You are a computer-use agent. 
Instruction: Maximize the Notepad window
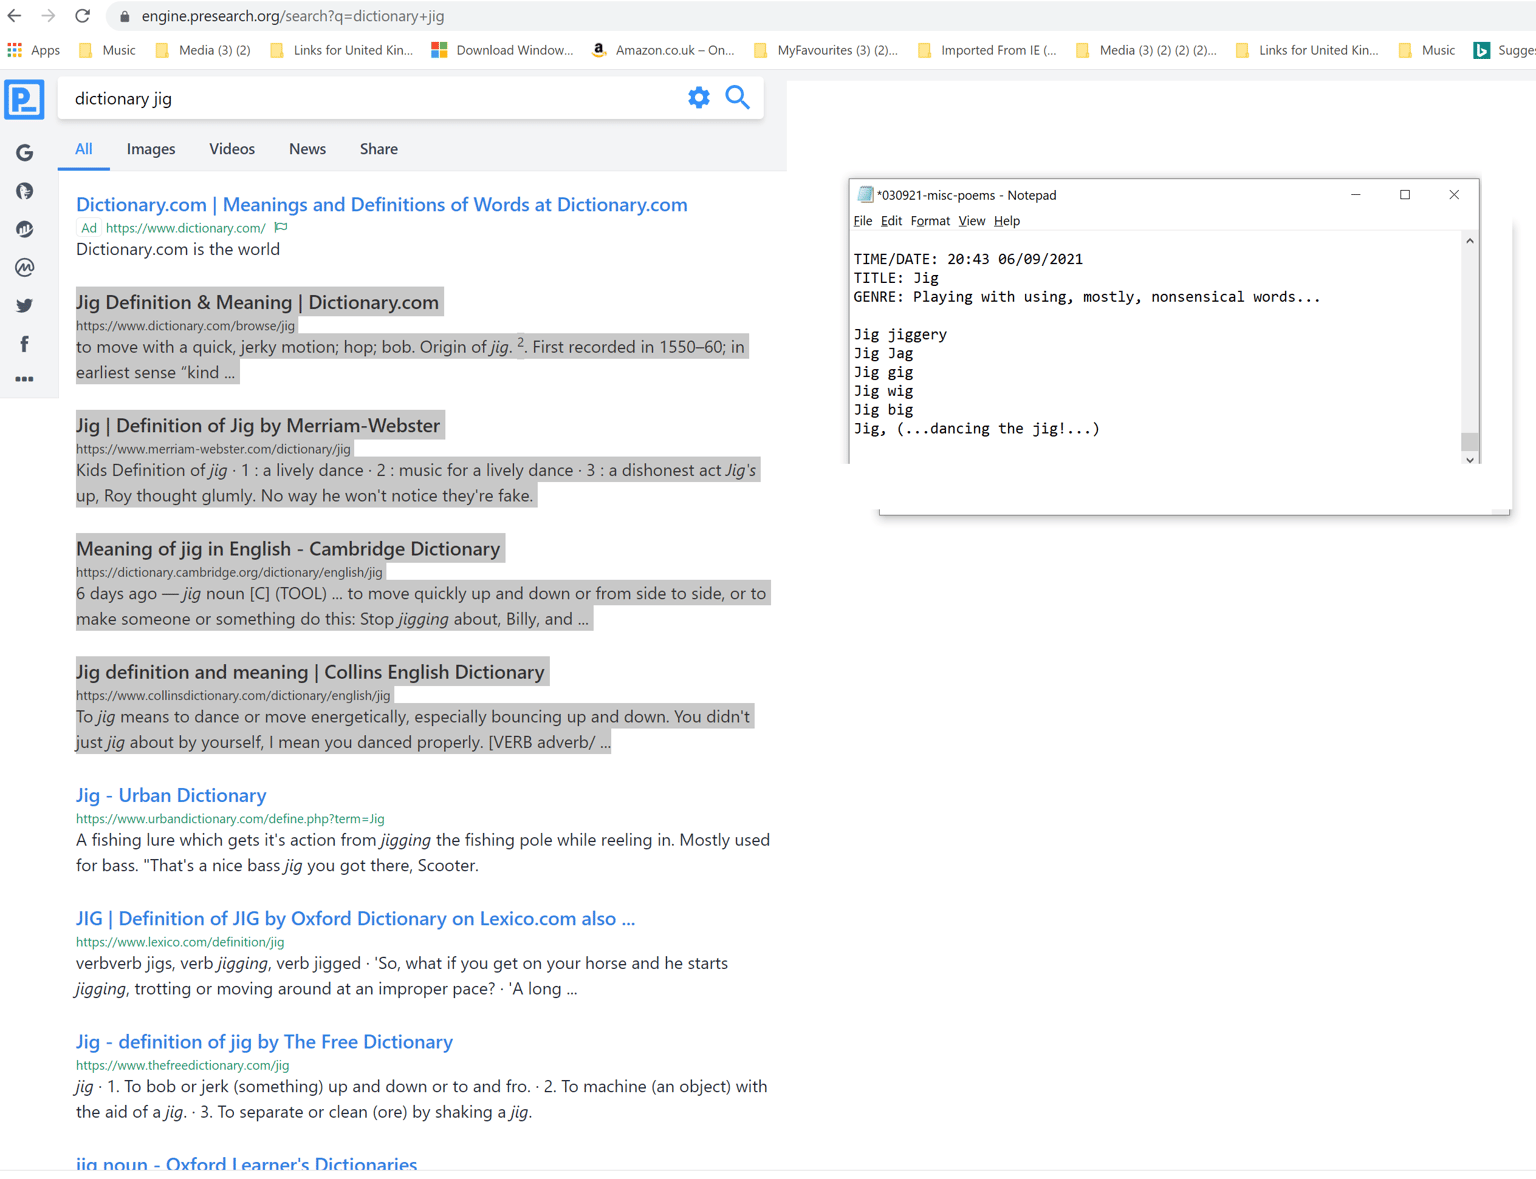[x=1405, y=195]
